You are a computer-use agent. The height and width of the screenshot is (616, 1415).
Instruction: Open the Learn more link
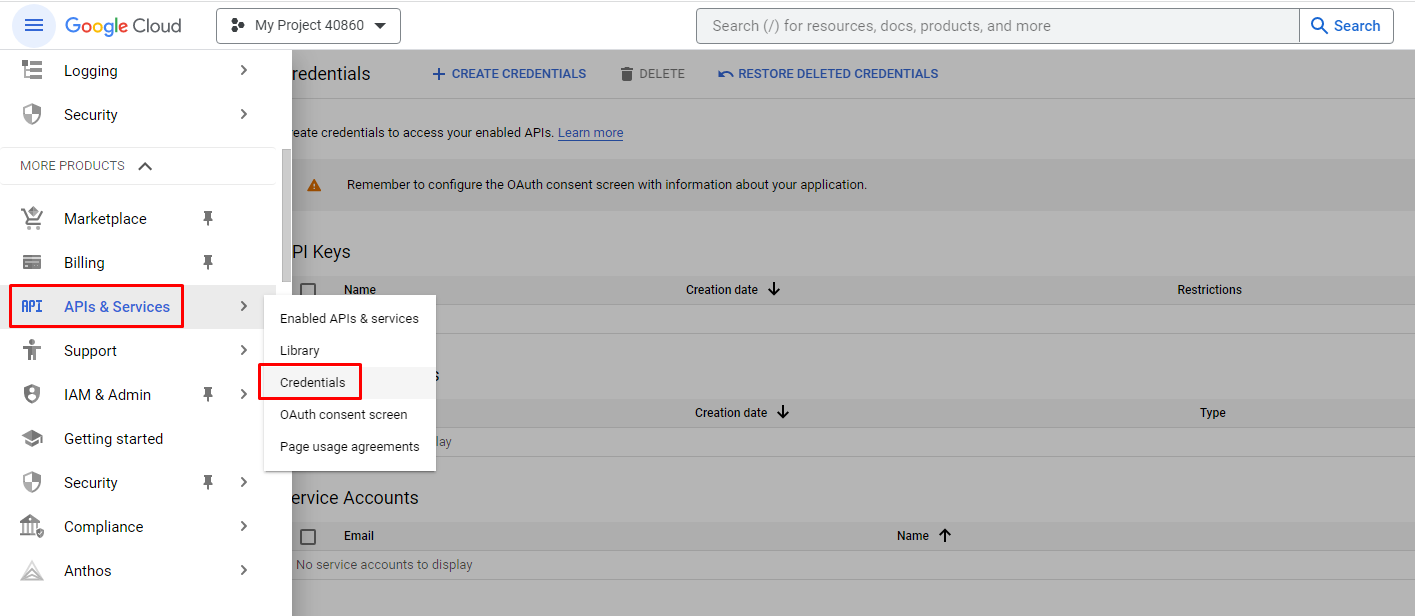point(590,132)
